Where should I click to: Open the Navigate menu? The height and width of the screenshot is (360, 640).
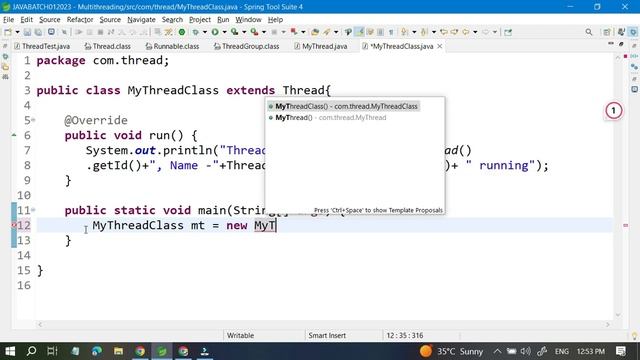point(141,20)
